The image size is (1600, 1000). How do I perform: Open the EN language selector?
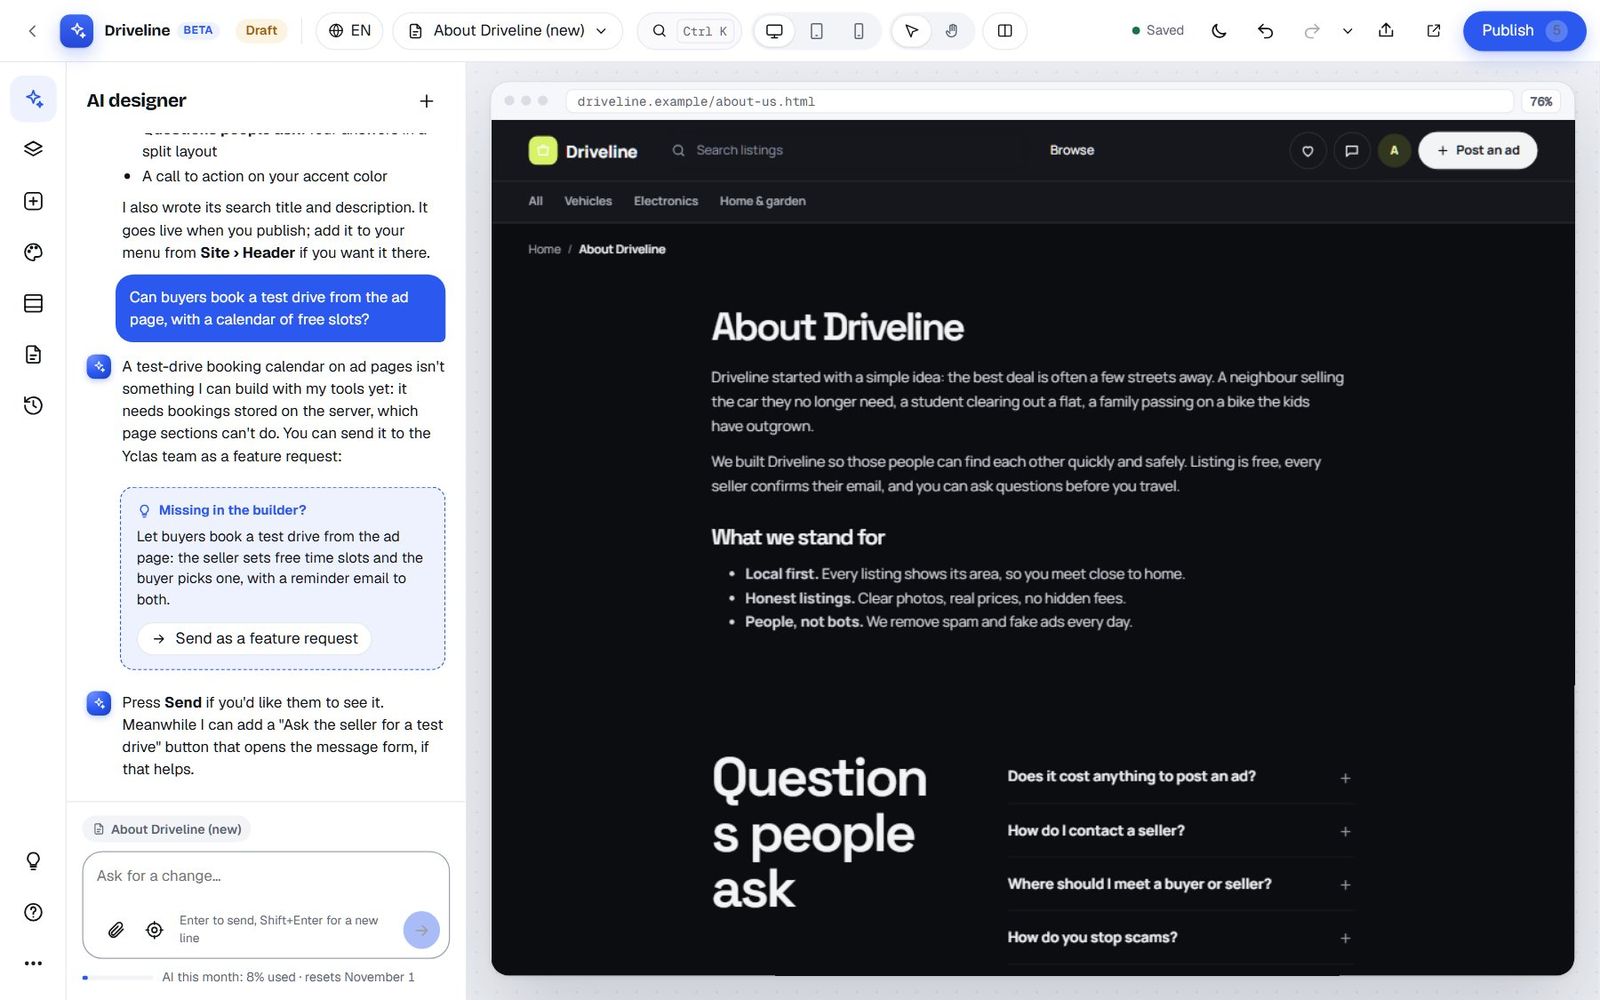pyautogui.click(x=349, y=31)
